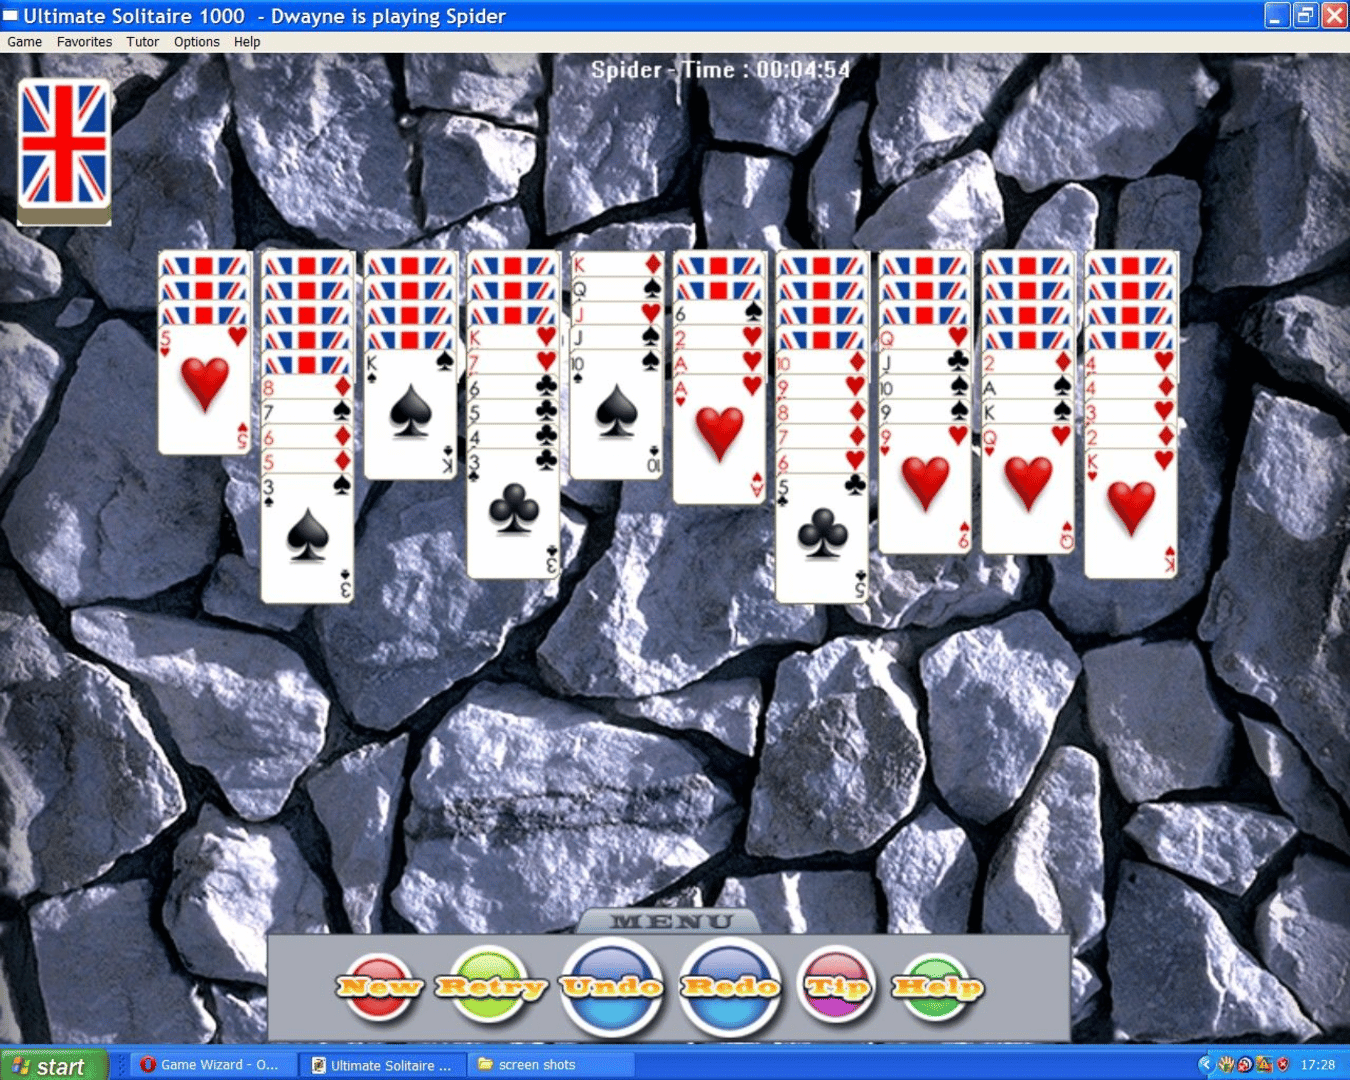
Task: Select the King of diamonds in fifth column
Action: (616, 263)
